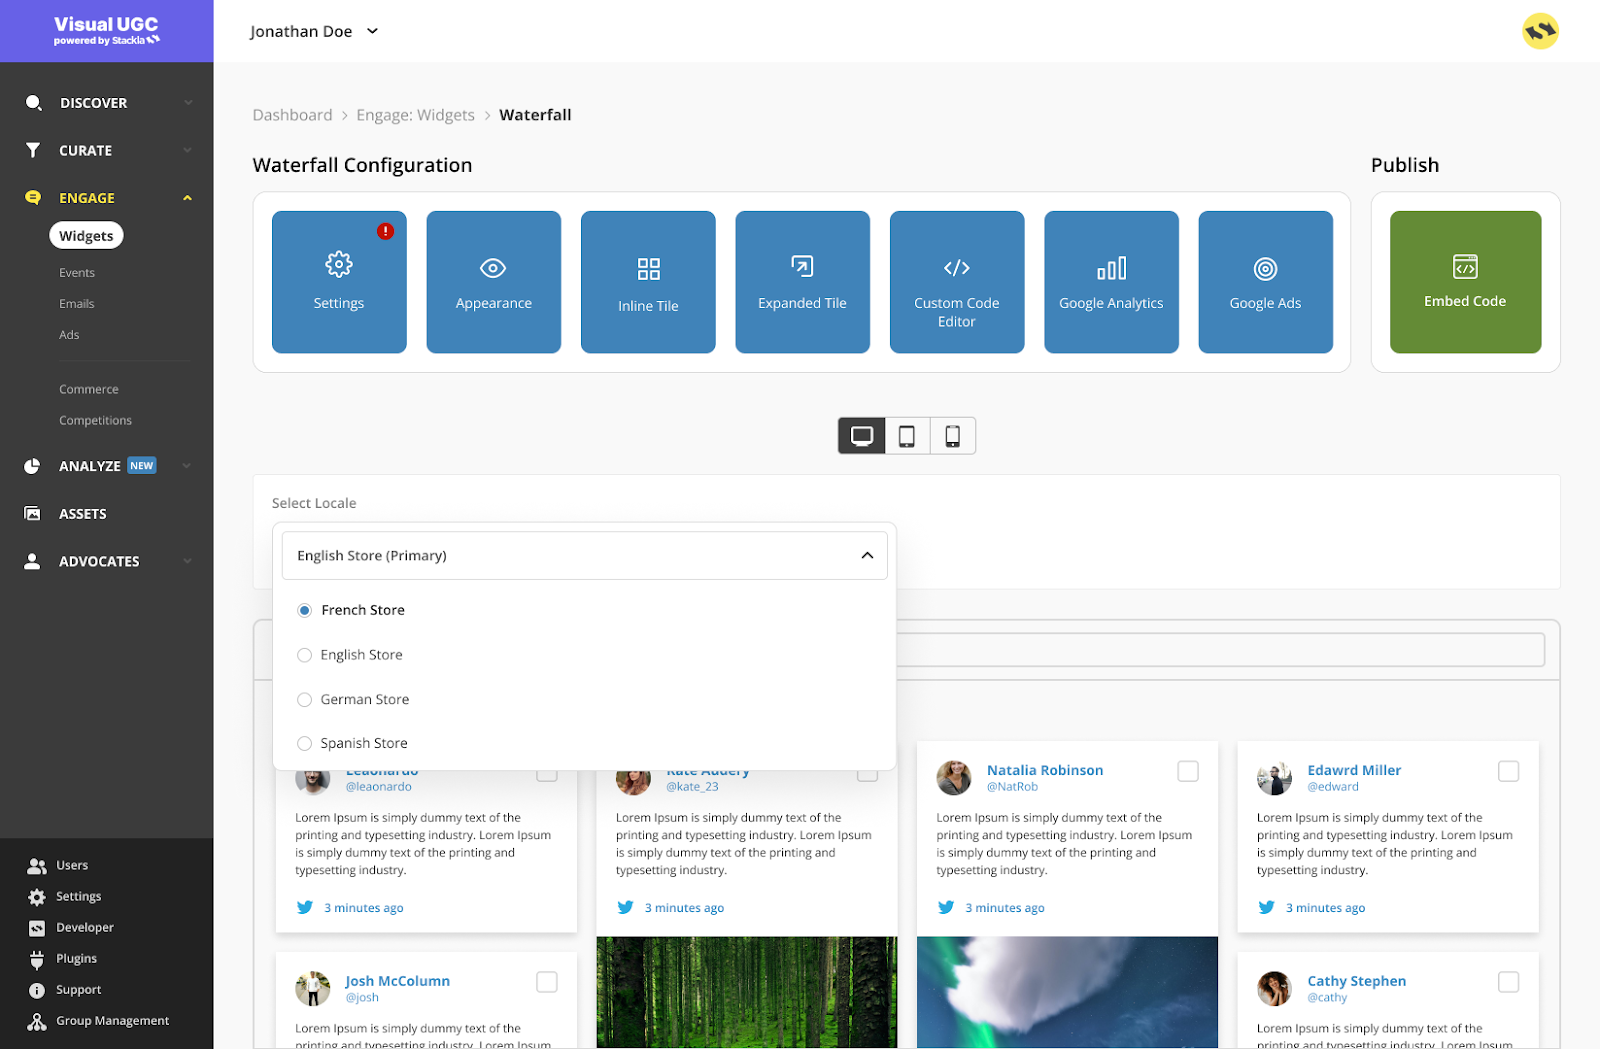Click the Analyze pie chart icon

point(32,466)
